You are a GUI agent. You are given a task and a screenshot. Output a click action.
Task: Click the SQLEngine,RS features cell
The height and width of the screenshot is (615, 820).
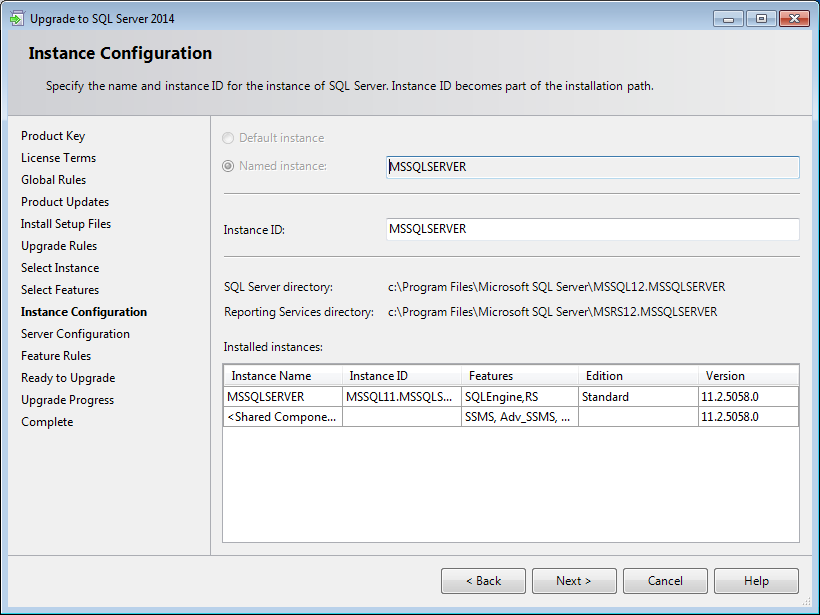520,396
